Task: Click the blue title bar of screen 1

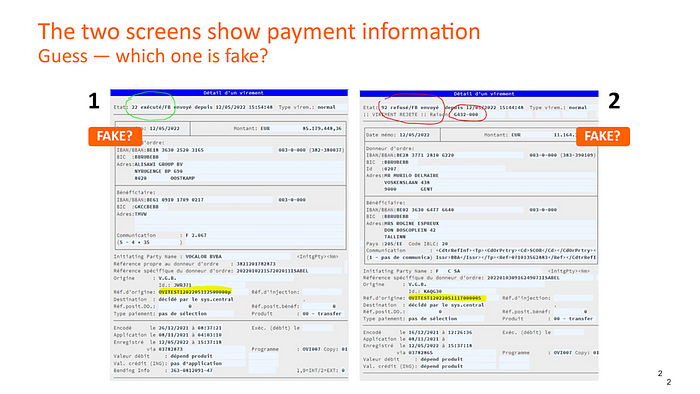Action: coord(229,93)
